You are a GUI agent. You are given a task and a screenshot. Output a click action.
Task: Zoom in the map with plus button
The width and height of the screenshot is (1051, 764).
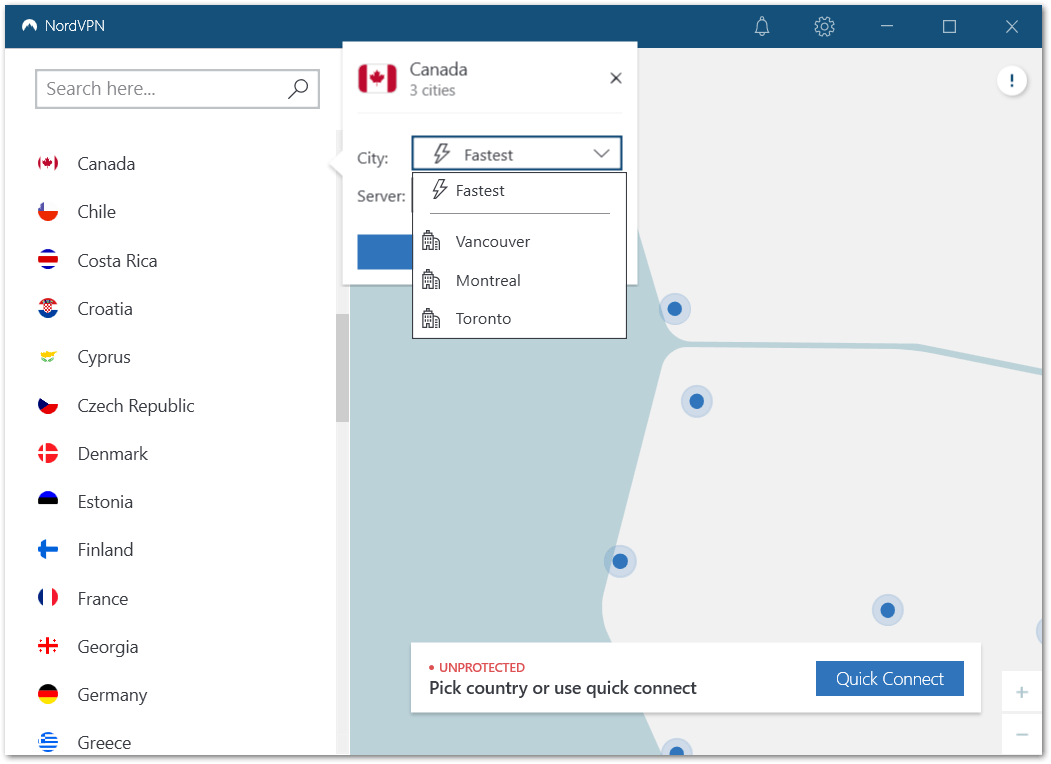[x=1022, y=692]
